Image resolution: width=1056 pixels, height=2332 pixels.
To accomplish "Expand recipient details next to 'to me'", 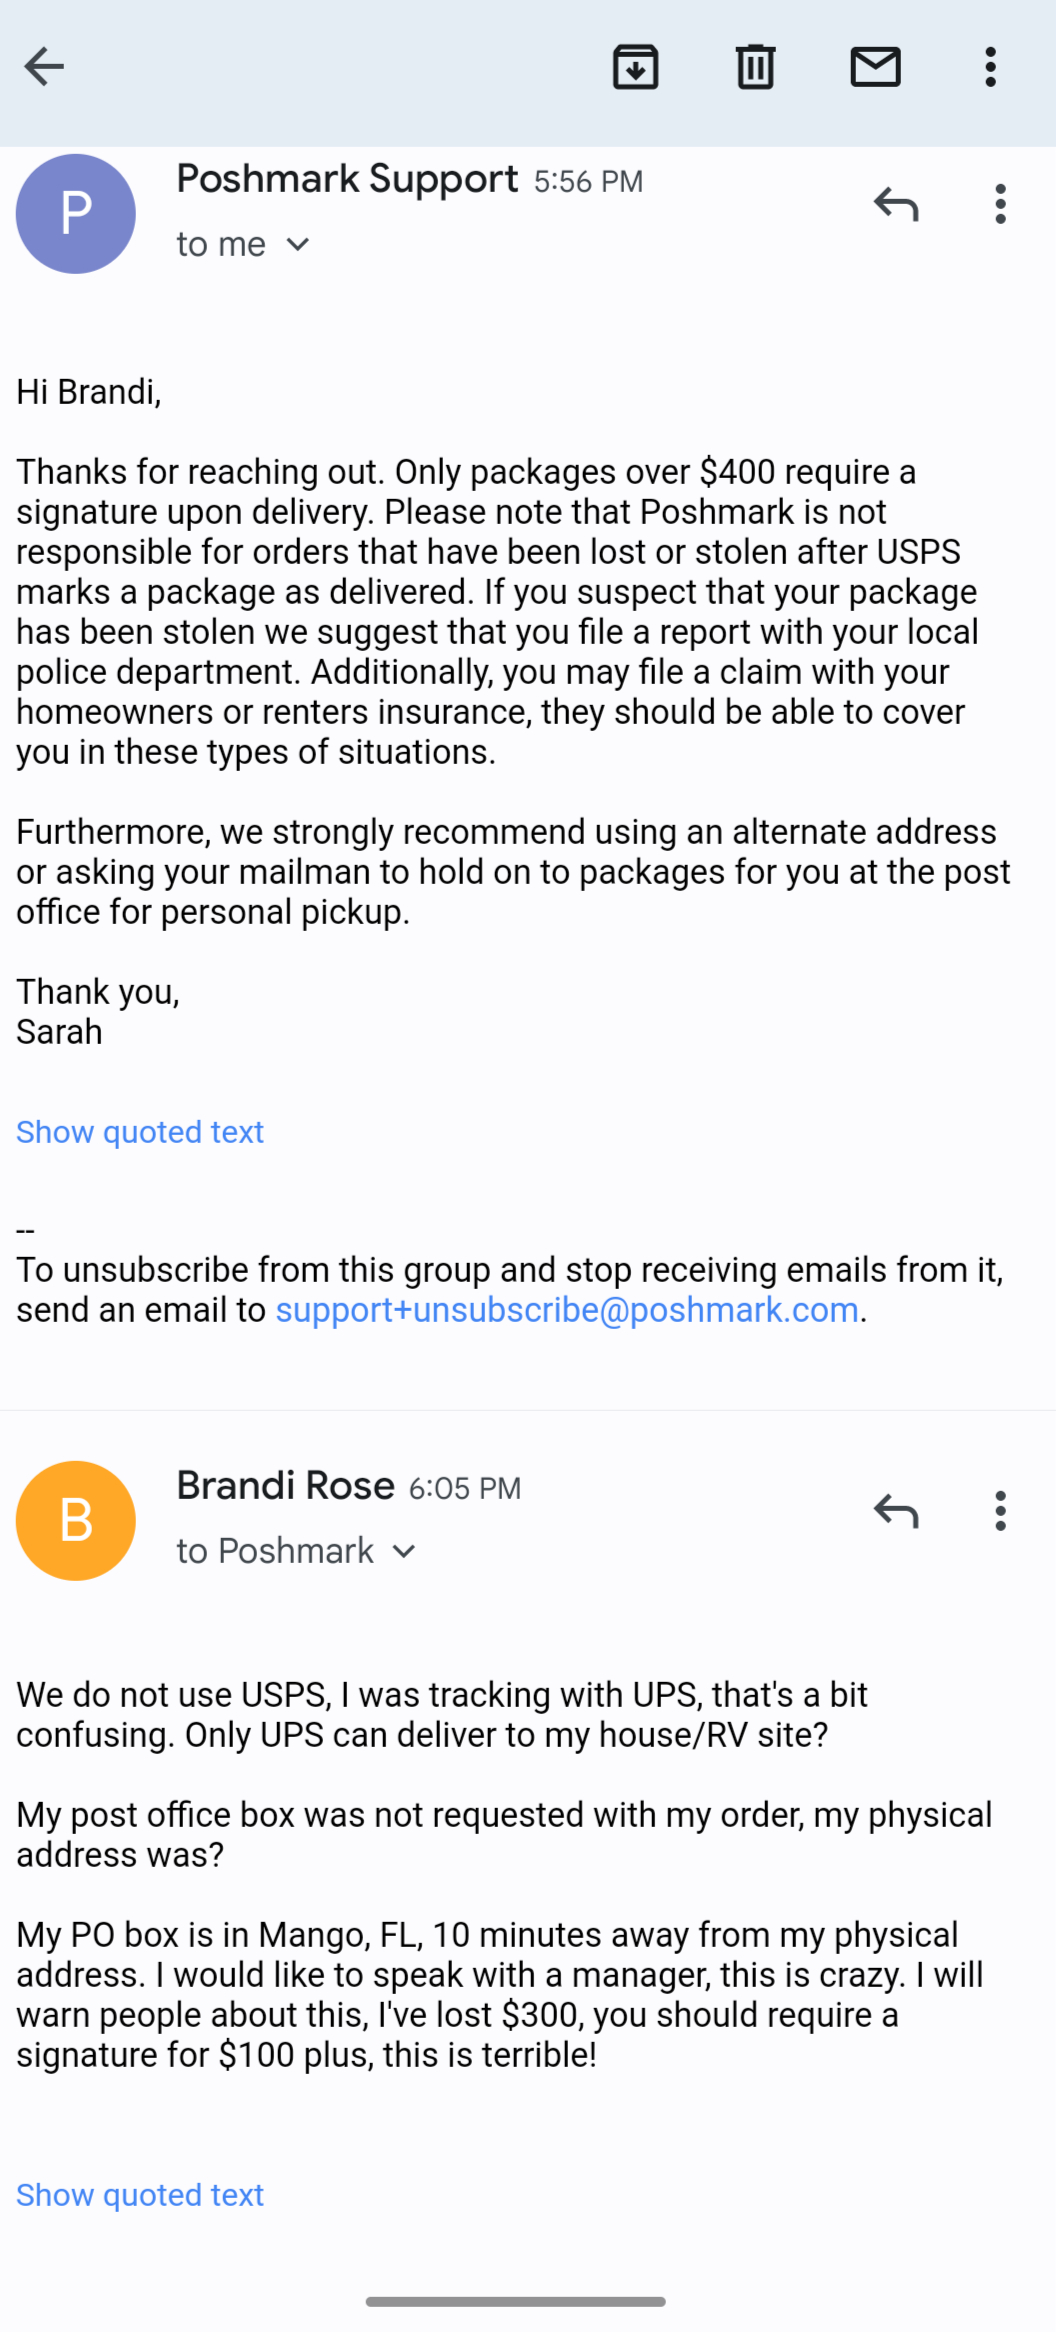I will pos(298,245).
